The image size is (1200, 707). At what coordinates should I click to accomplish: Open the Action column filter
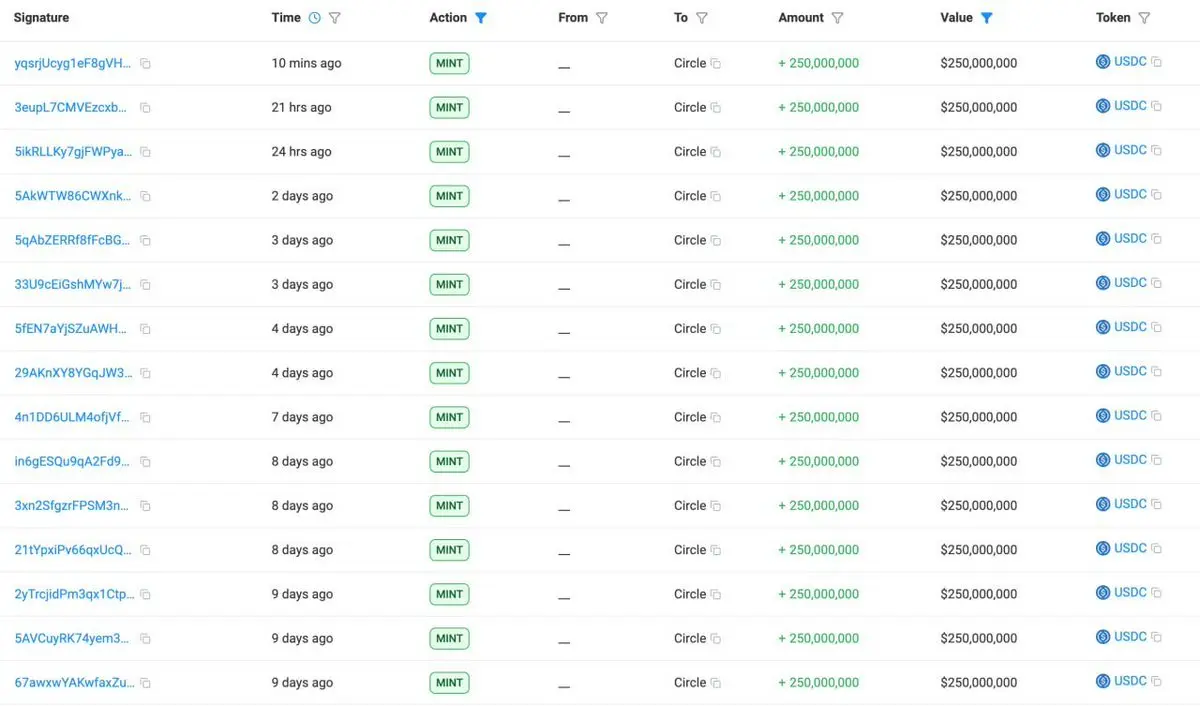coord(481,18)
